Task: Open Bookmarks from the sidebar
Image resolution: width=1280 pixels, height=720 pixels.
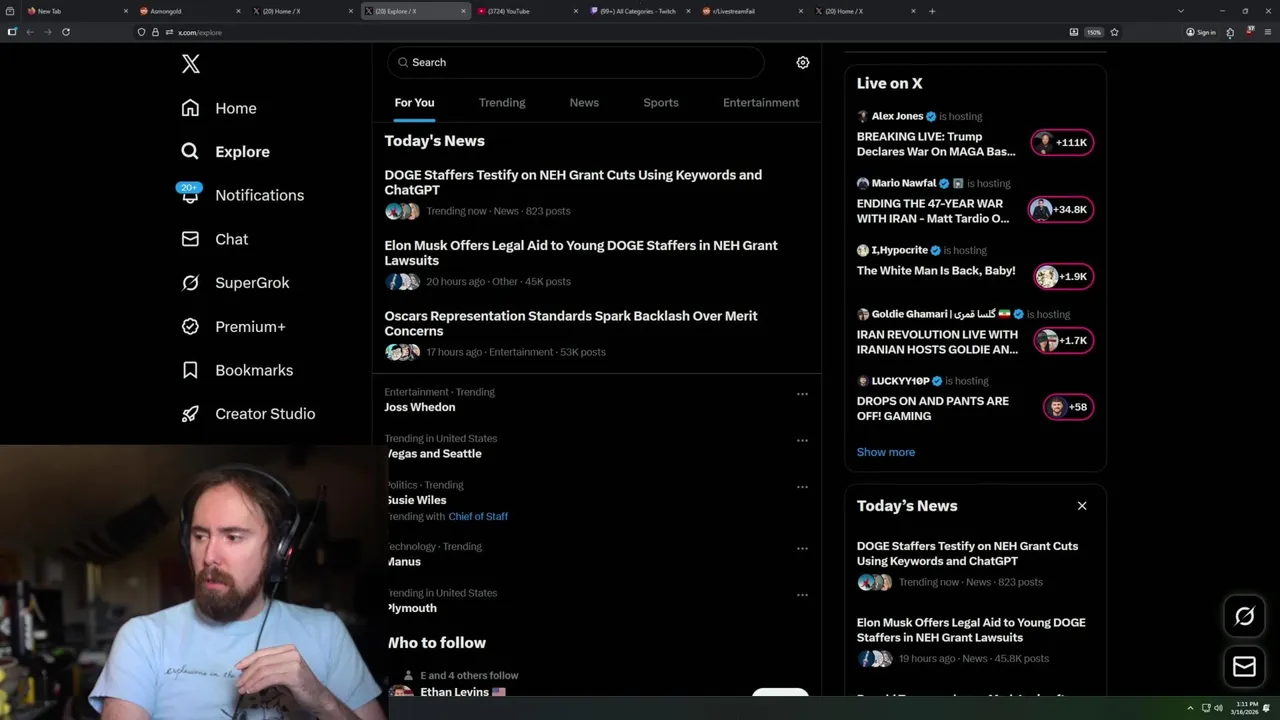Action: 237,370
